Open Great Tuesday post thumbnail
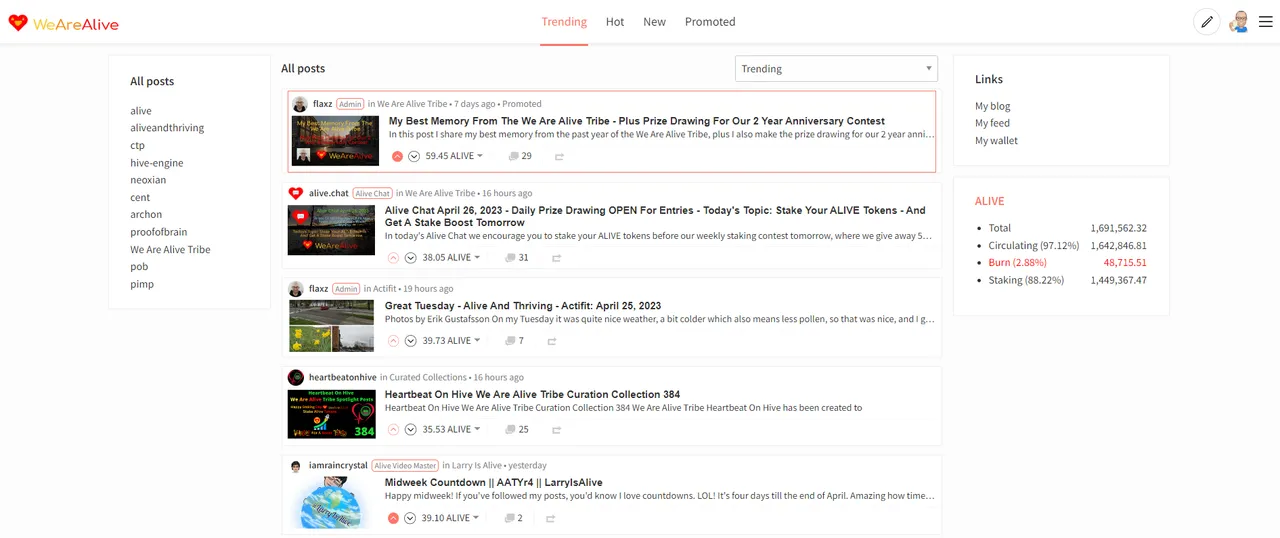This screenshot has width=1280, height=538. click(x=331, y=326)
